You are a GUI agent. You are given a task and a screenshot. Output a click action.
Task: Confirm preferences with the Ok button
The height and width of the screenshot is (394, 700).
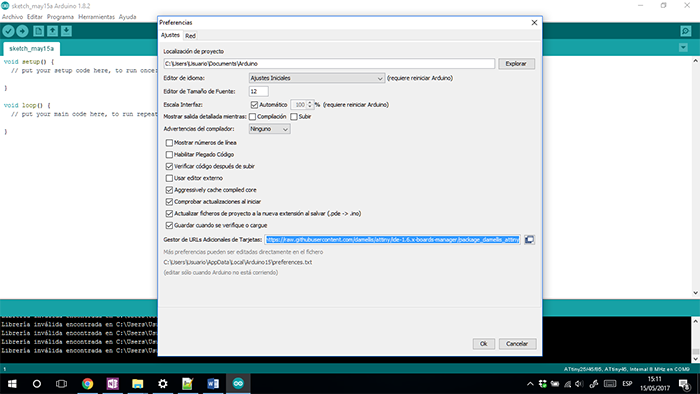click(x=483, y=344)
